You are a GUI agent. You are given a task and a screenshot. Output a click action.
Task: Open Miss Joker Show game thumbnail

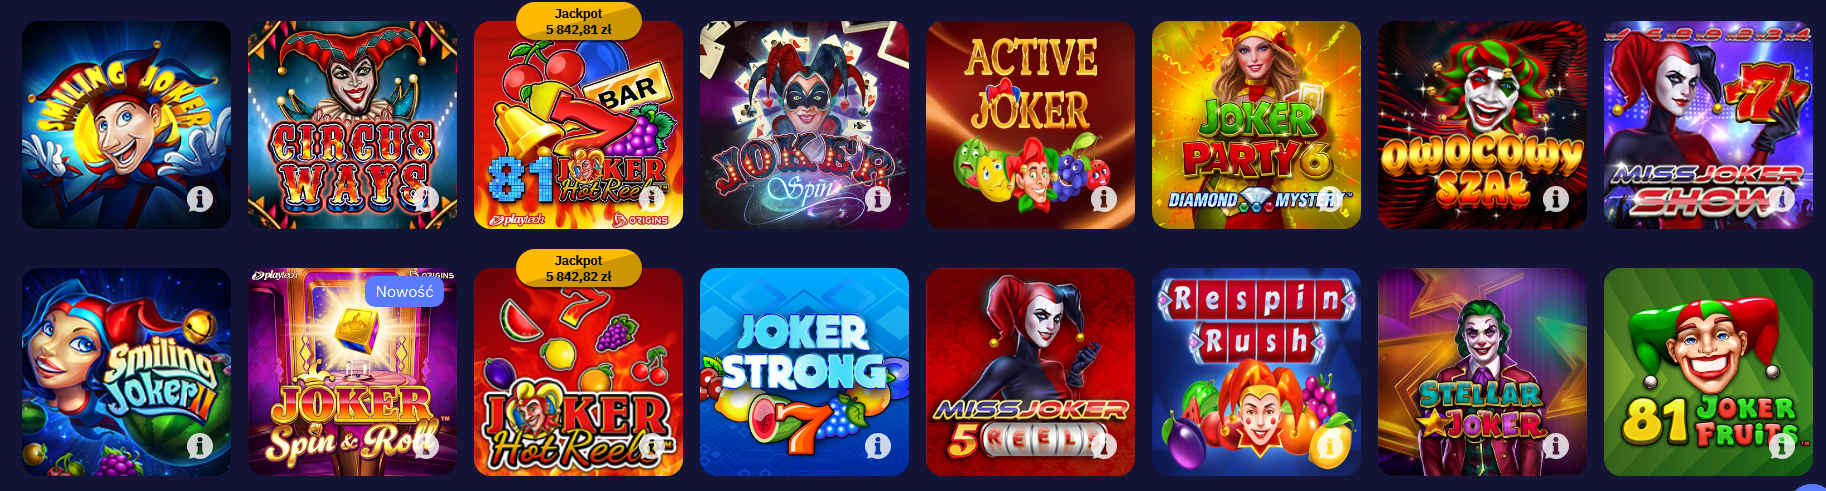coord(1708,125)
